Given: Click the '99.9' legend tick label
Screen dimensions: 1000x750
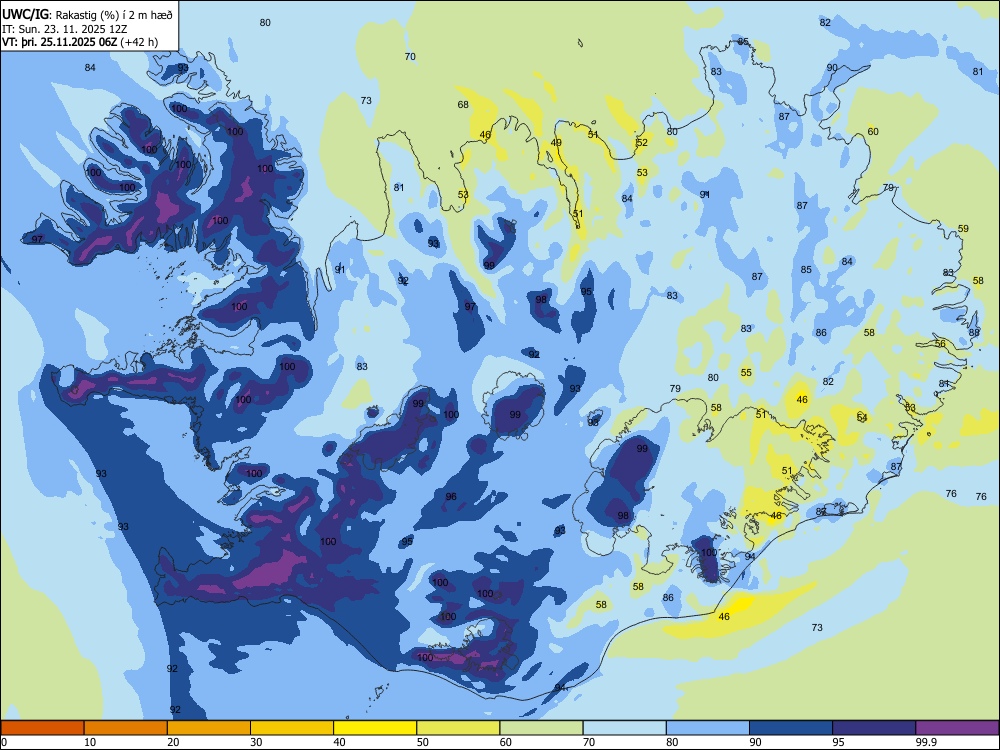Looking at the screenshot, I should tap(926, 742).
